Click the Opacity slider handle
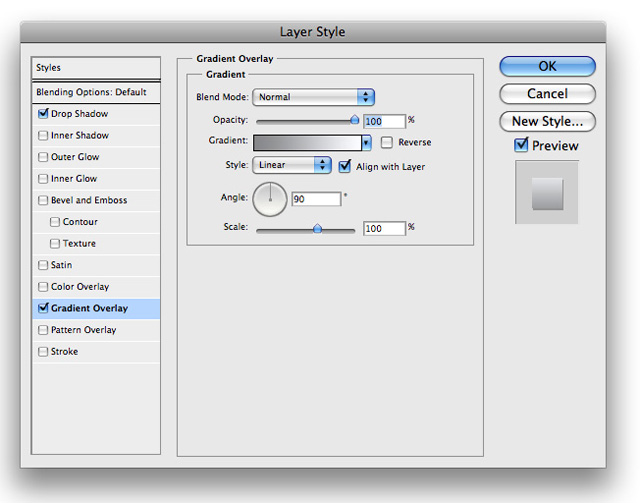The image size is (640, 503). 355,120
